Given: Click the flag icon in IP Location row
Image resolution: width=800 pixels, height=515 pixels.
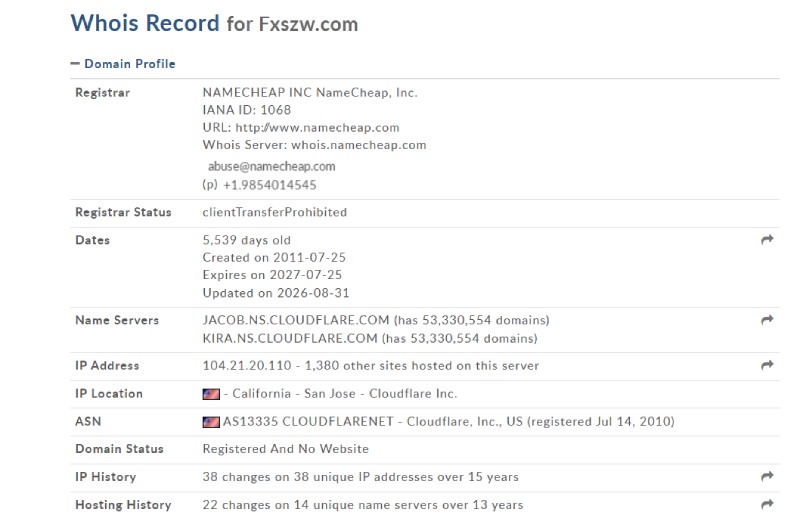Looking at the screenshot, I should click(211, 394).
